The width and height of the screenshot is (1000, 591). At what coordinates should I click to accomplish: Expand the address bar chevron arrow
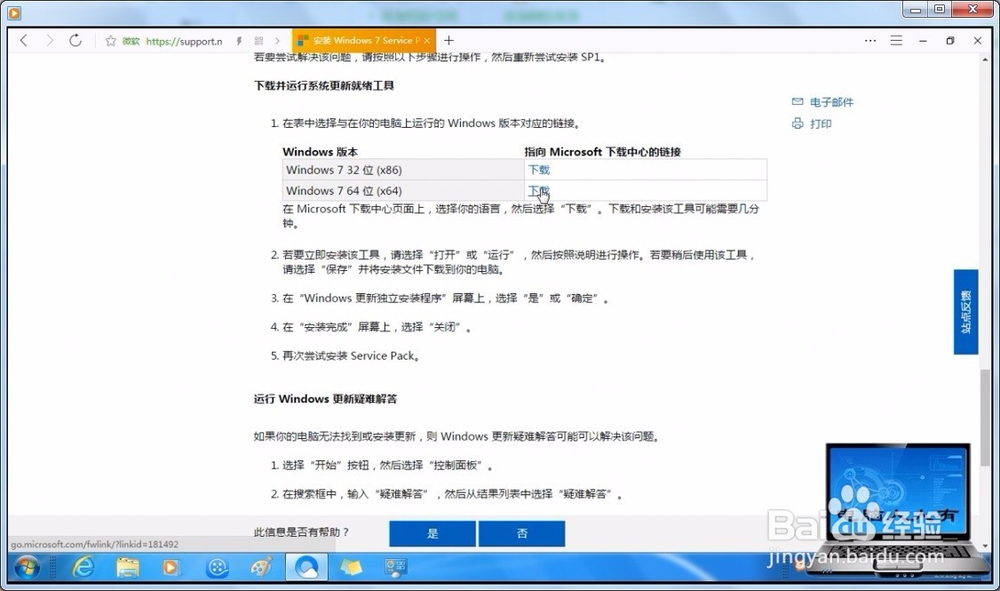click(277, 41)
